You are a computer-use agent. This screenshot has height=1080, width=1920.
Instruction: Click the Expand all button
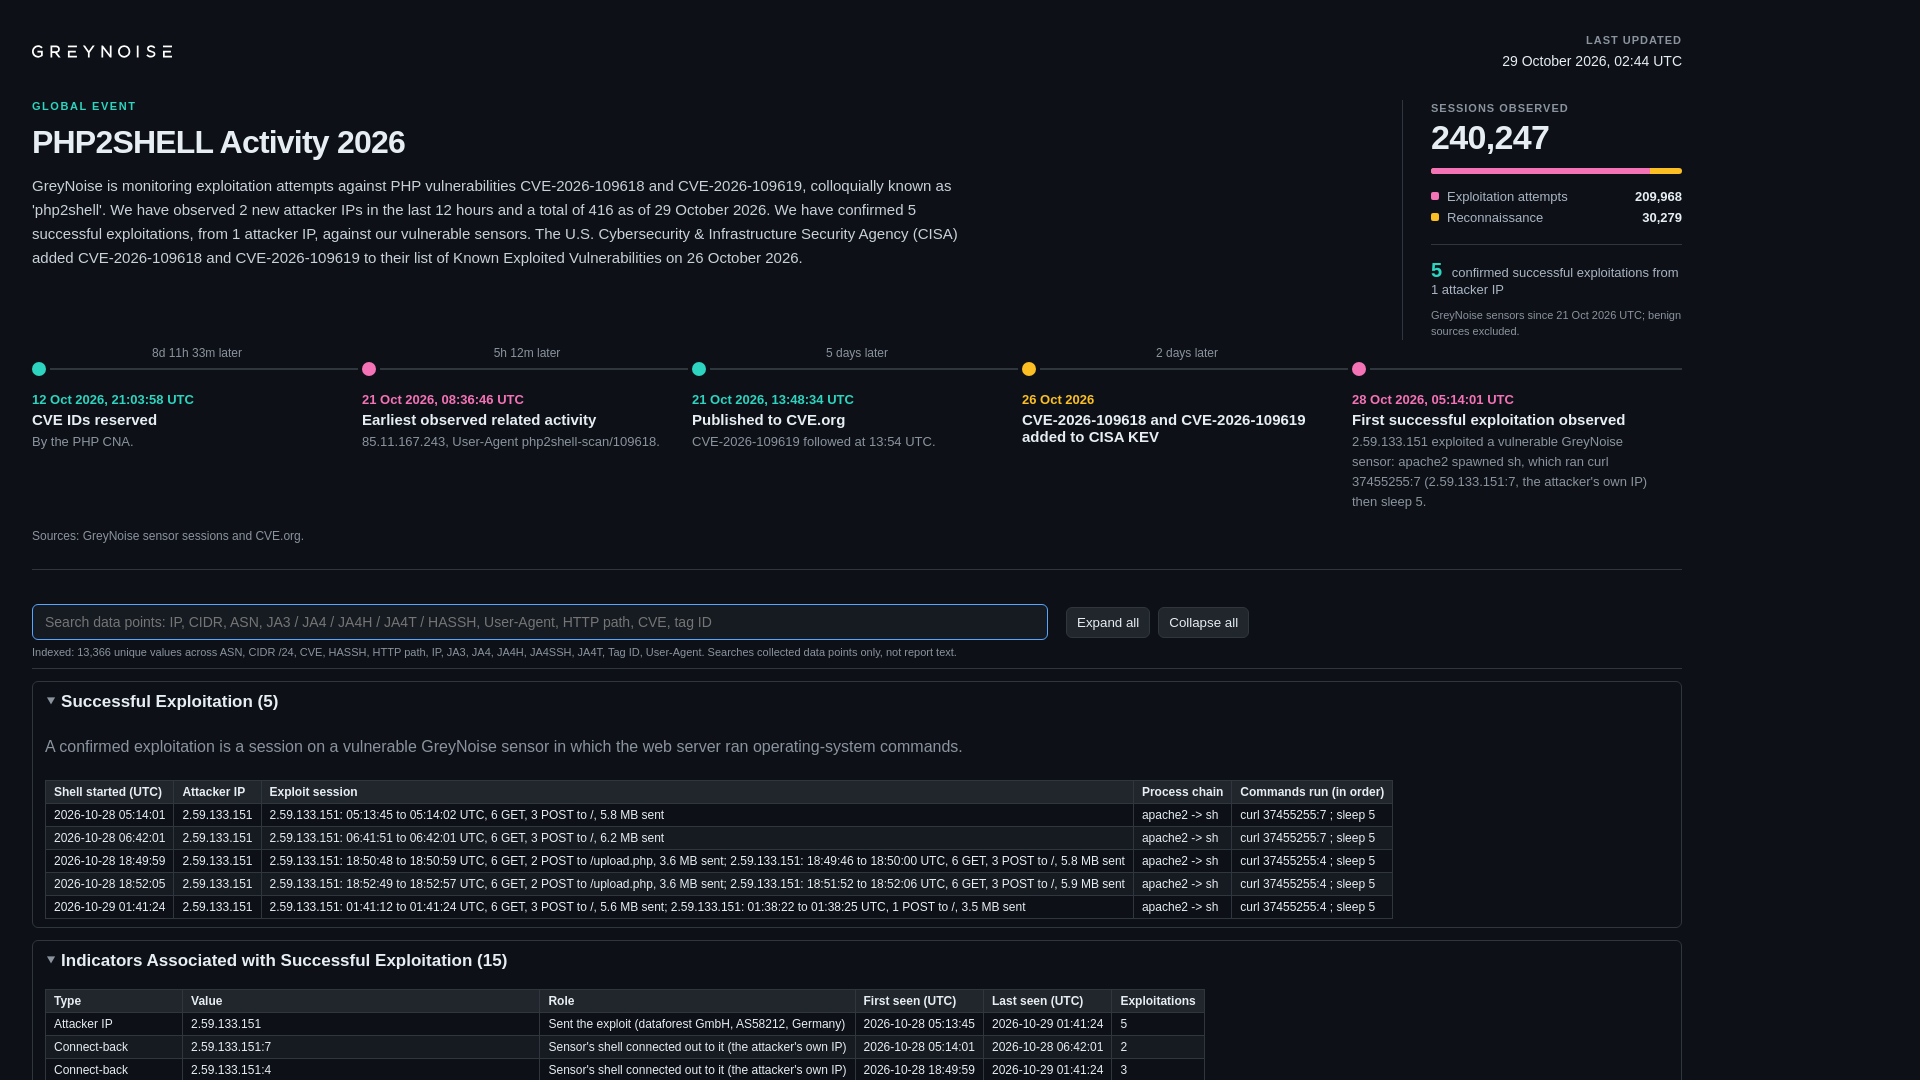click(x=1107, y=622)
